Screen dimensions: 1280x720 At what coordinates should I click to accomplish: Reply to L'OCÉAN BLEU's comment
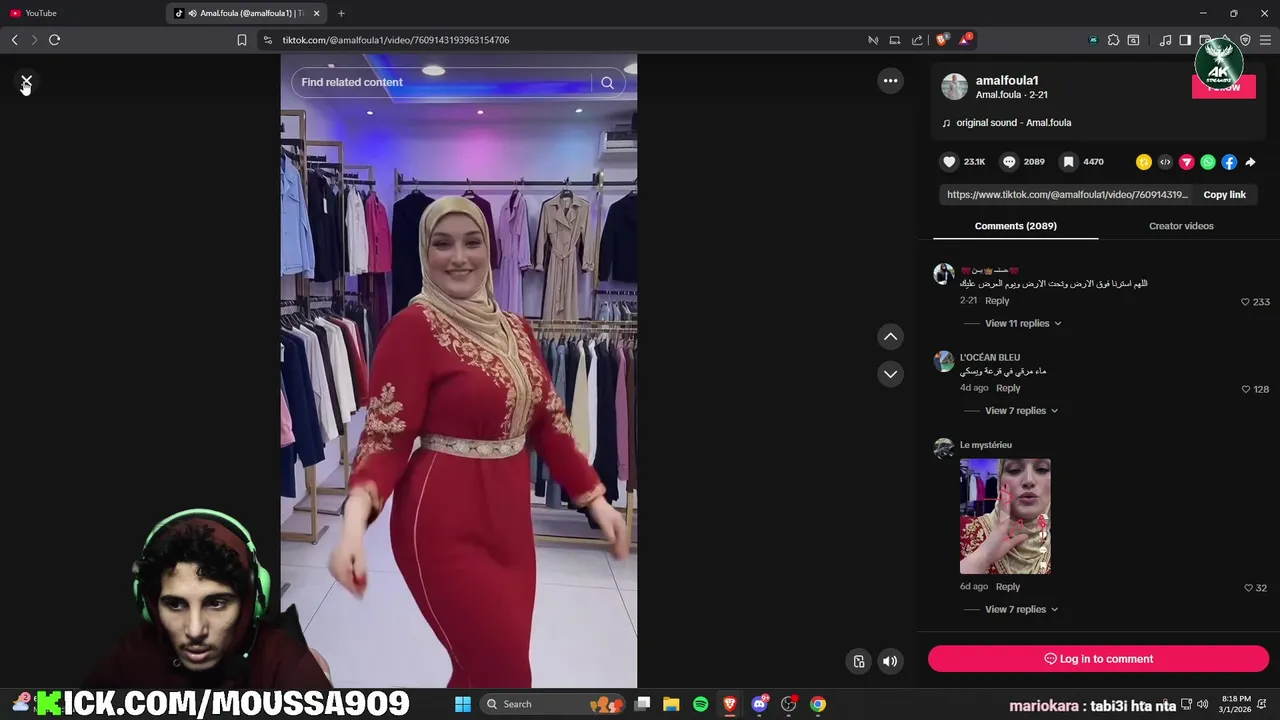click(1008, 388)
